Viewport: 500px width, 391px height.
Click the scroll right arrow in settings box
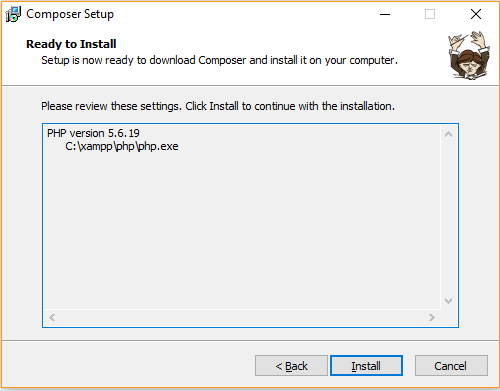tap(432, 317)
